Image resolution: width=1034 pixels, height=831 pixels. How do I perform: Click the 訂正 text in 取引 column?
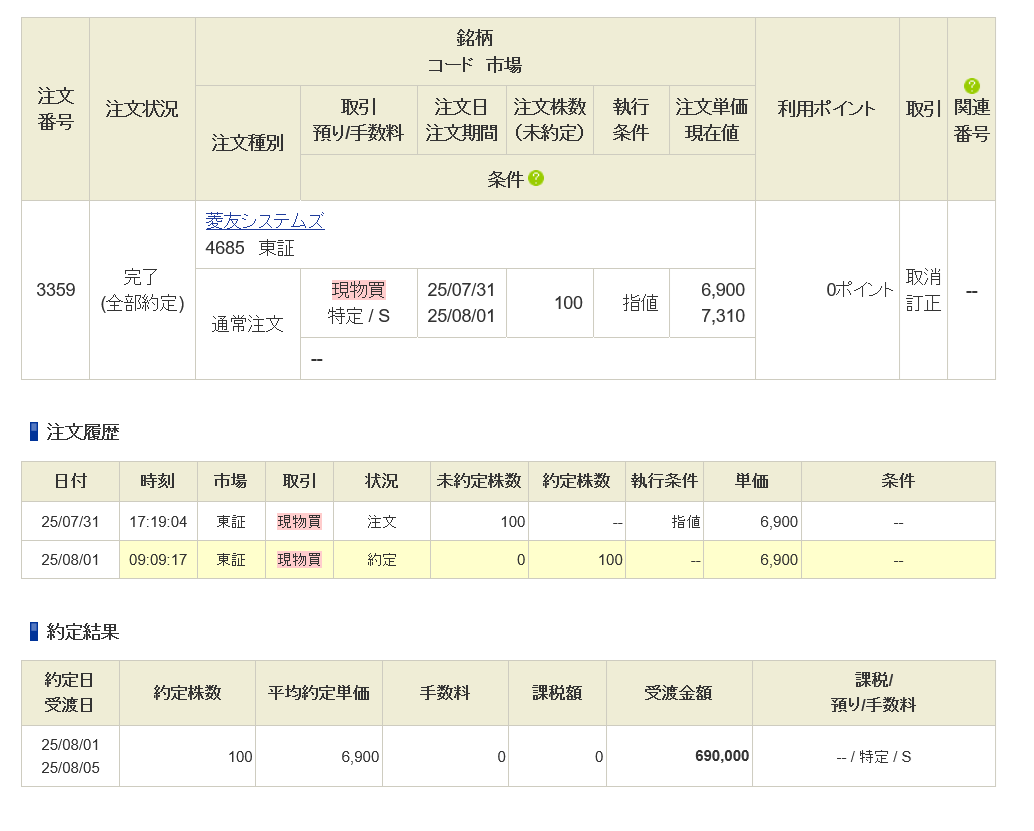923,303
